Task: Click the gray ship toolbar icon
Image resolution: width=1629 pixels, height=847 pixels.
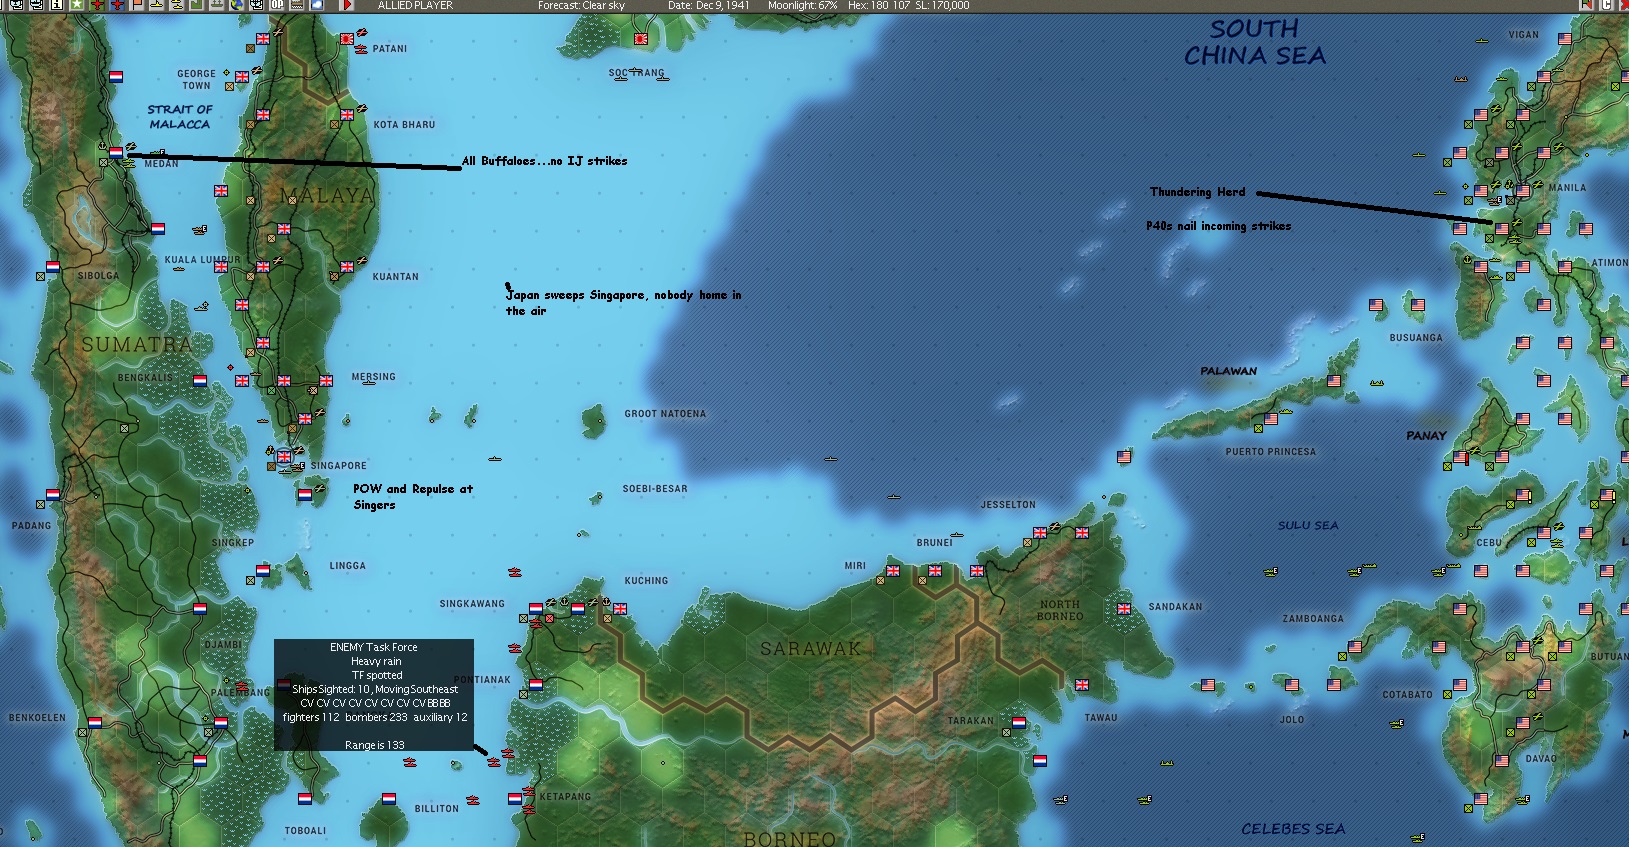Action: tap(217, 5)
